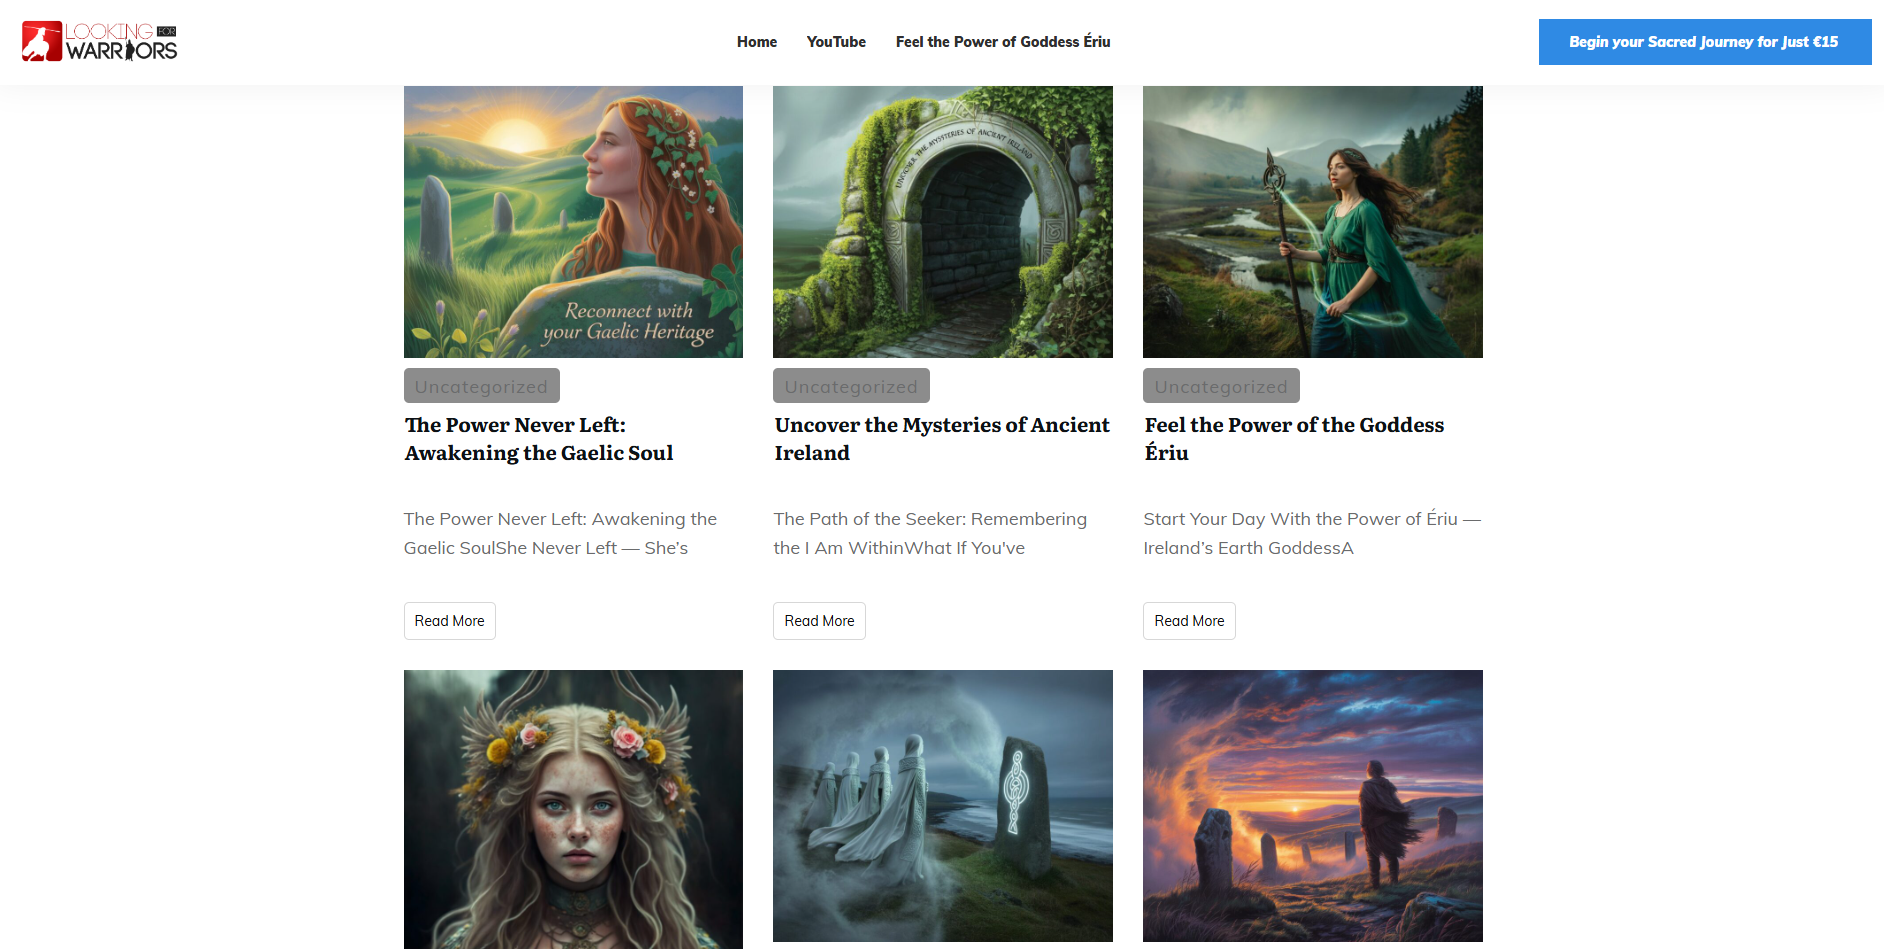Open the post titled The Power Never Left
1884x949 pixels.
tap(538, 438)
